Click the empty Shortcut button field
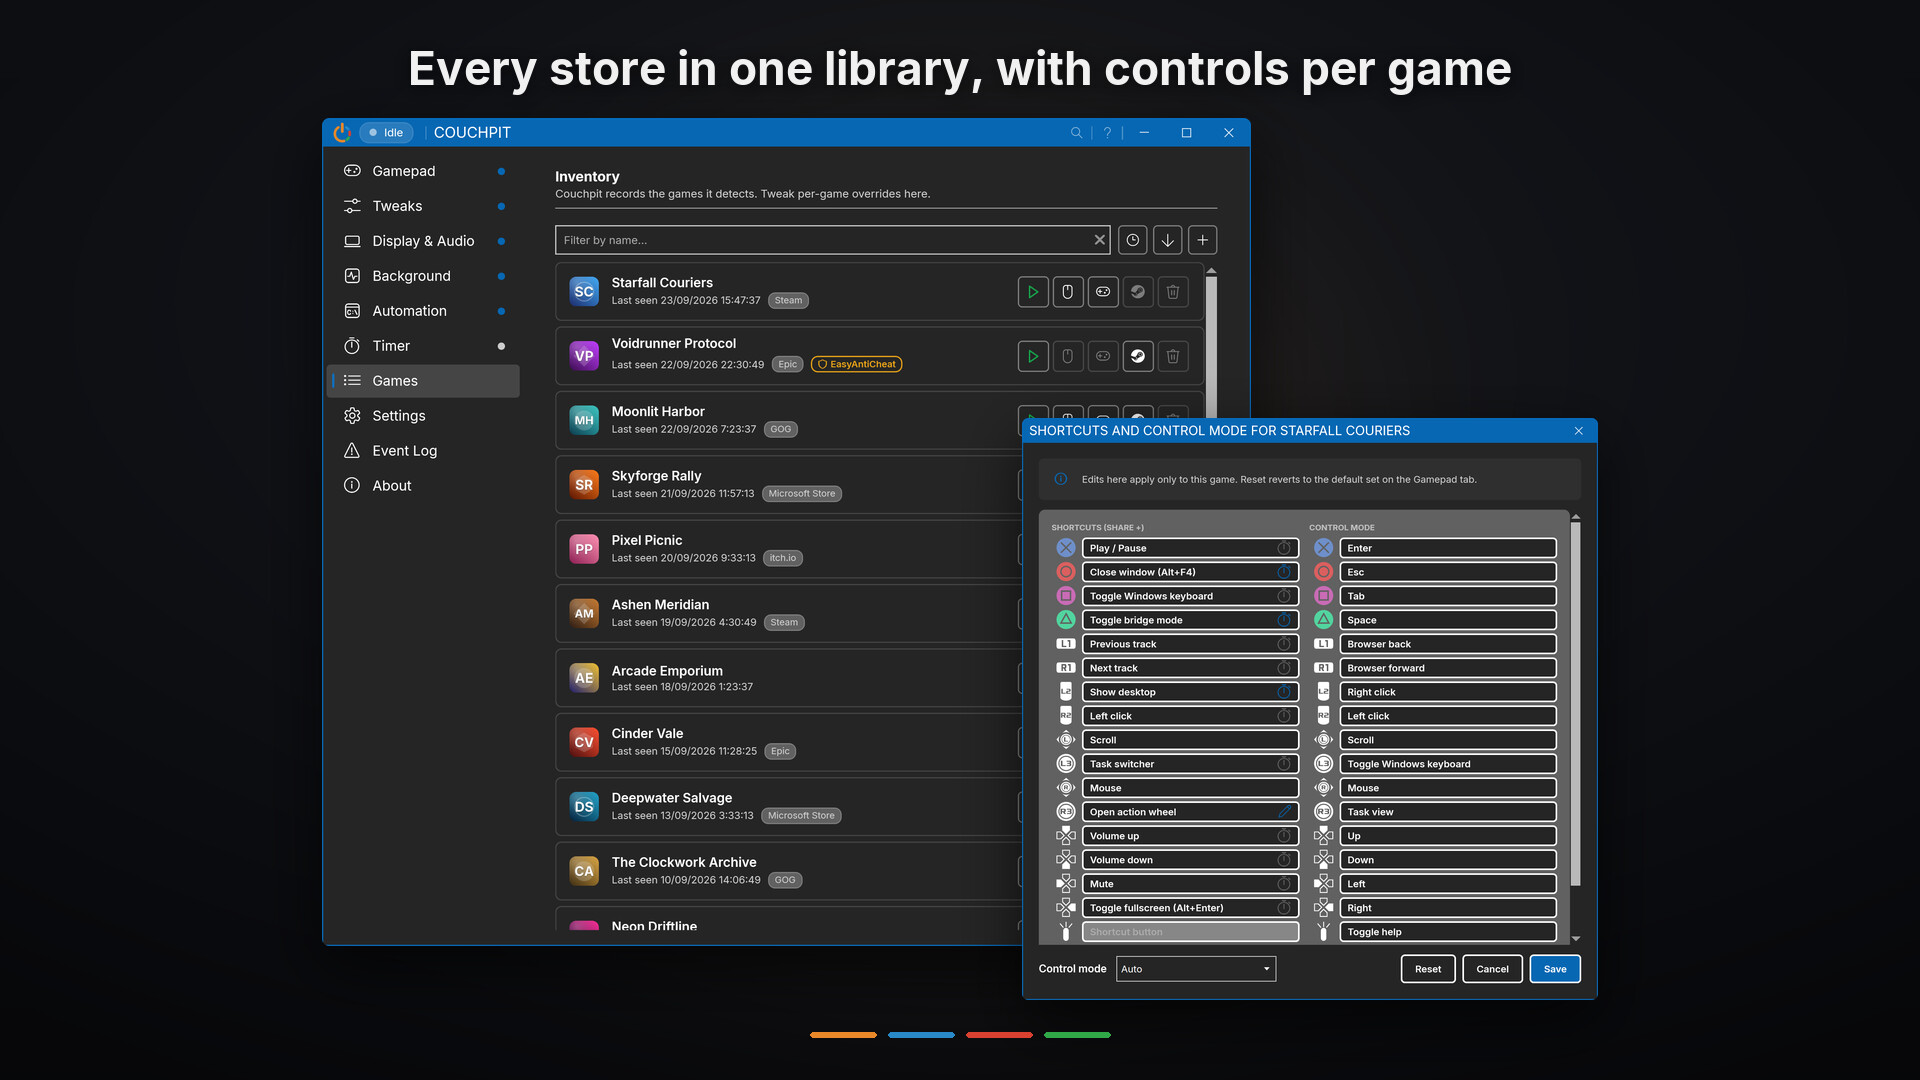The height and width of the screenshot is (1080, 1920). tap(1190, 932)
